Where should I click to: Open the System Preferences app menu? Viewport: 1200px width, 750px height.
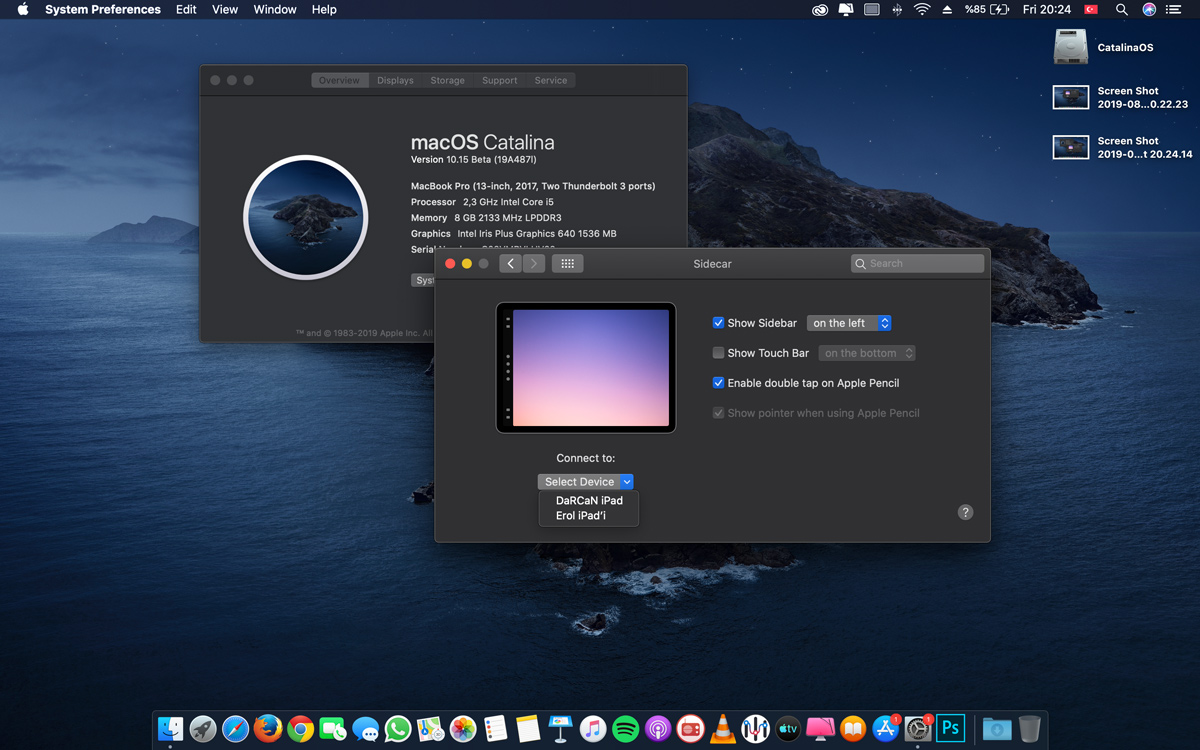(x=103, y=9)
